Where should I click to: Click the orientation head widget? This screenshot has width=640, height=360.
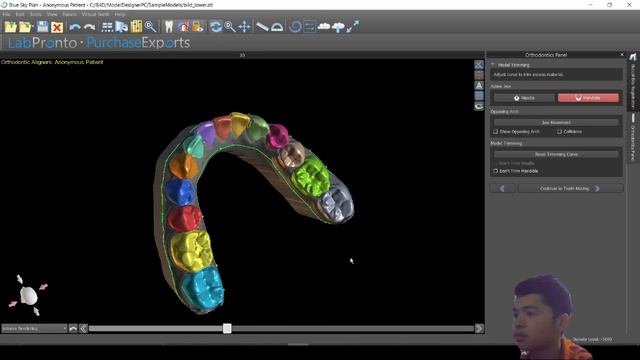point(28,296)
